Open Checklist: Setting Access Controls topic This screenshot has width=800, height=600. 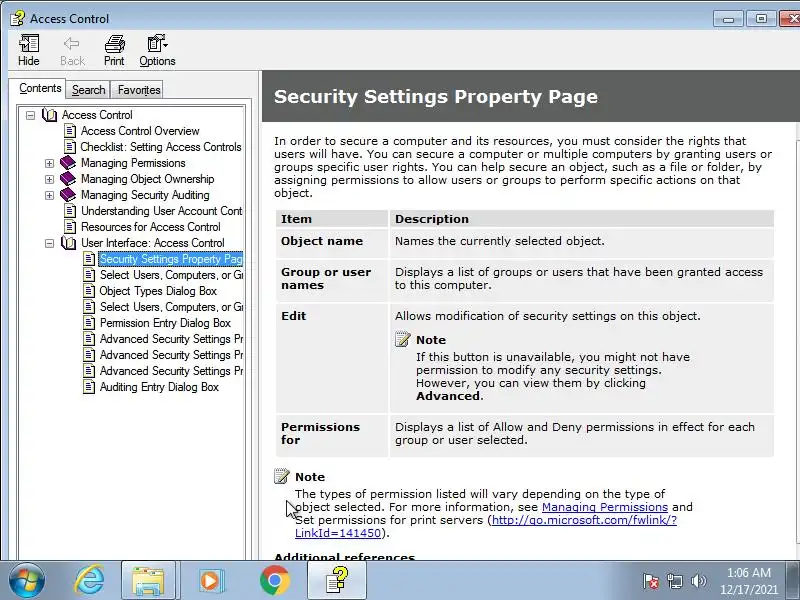pyautogui.click(x=161, y=147)
